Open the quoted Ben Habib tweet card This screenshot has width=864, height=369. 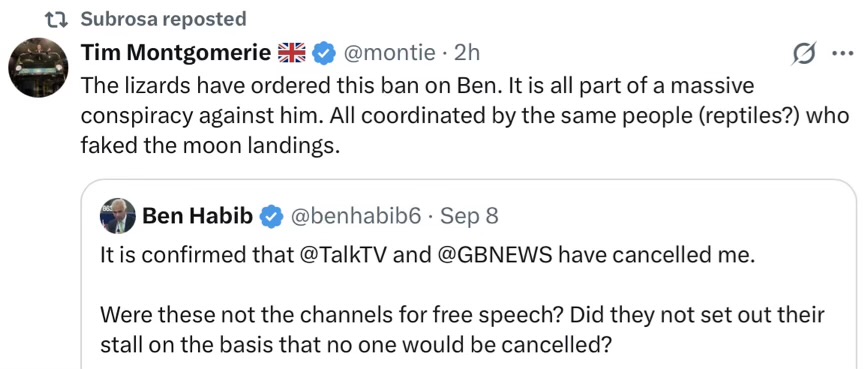pos(472,274)
